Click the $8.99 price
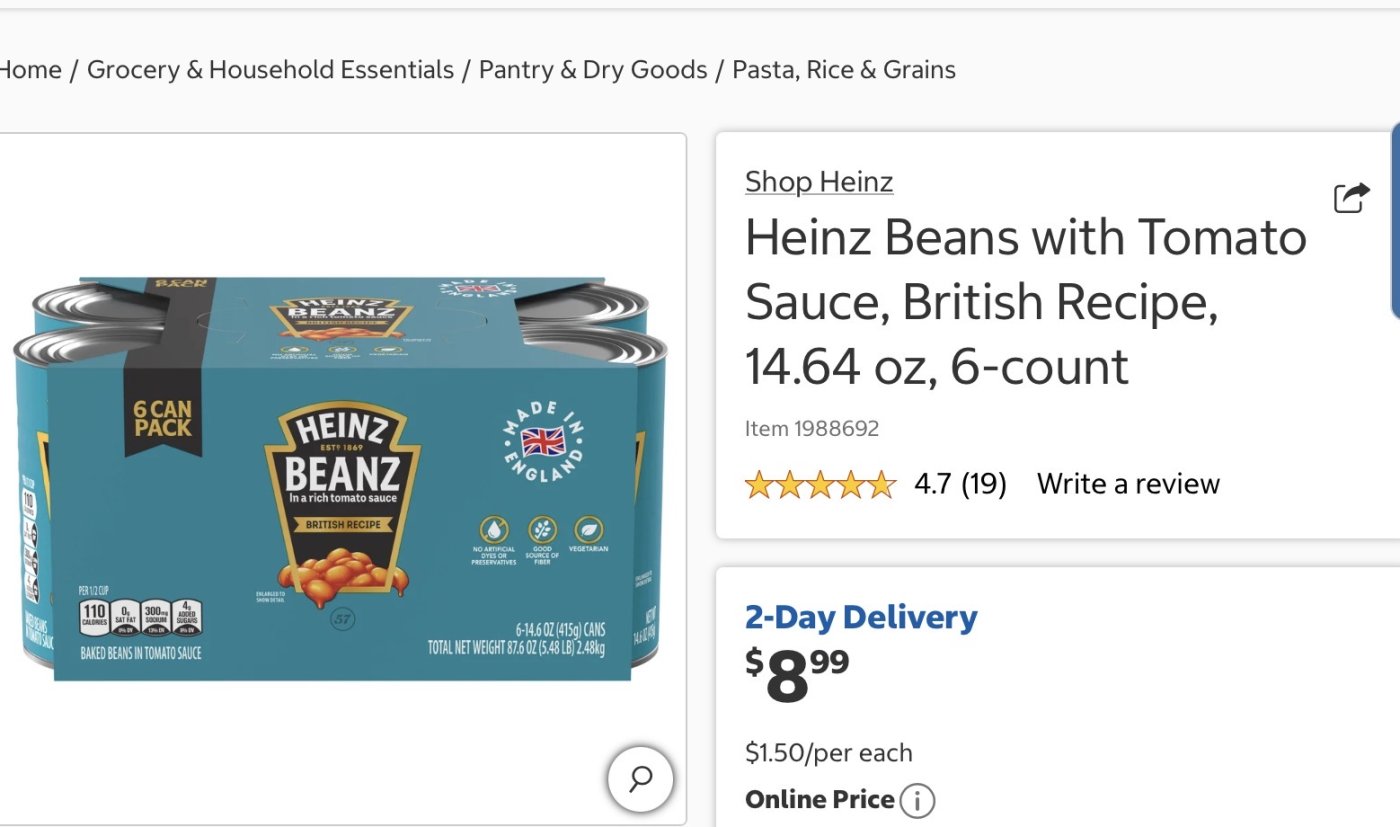This screenshot has height=827, width=1400. (x=797, y=677)
